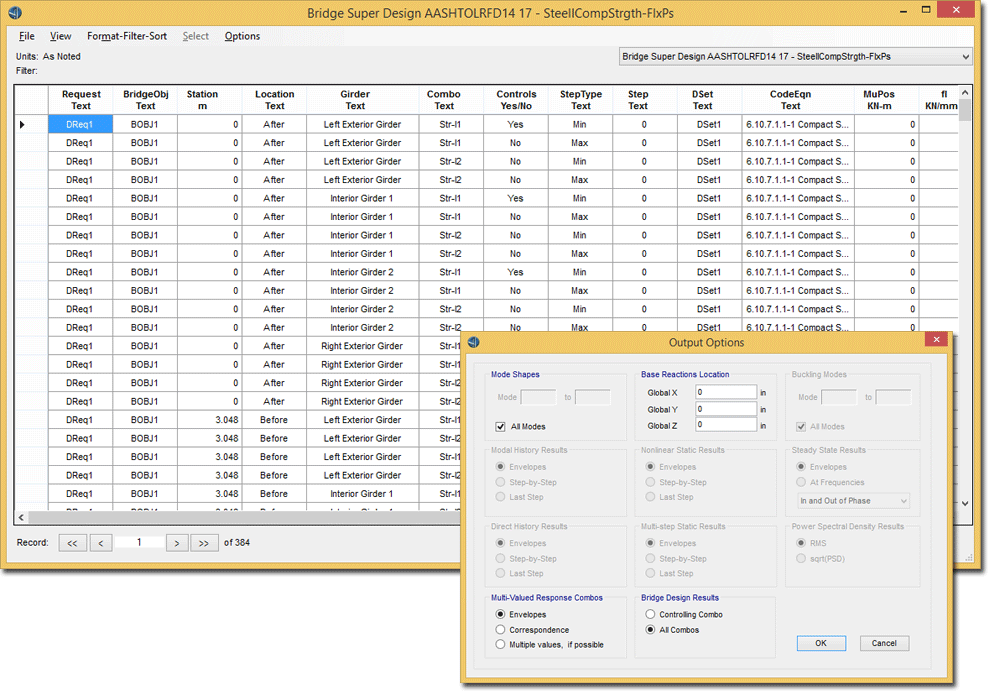Jump to last record using >> button

[x=203, y=543]
